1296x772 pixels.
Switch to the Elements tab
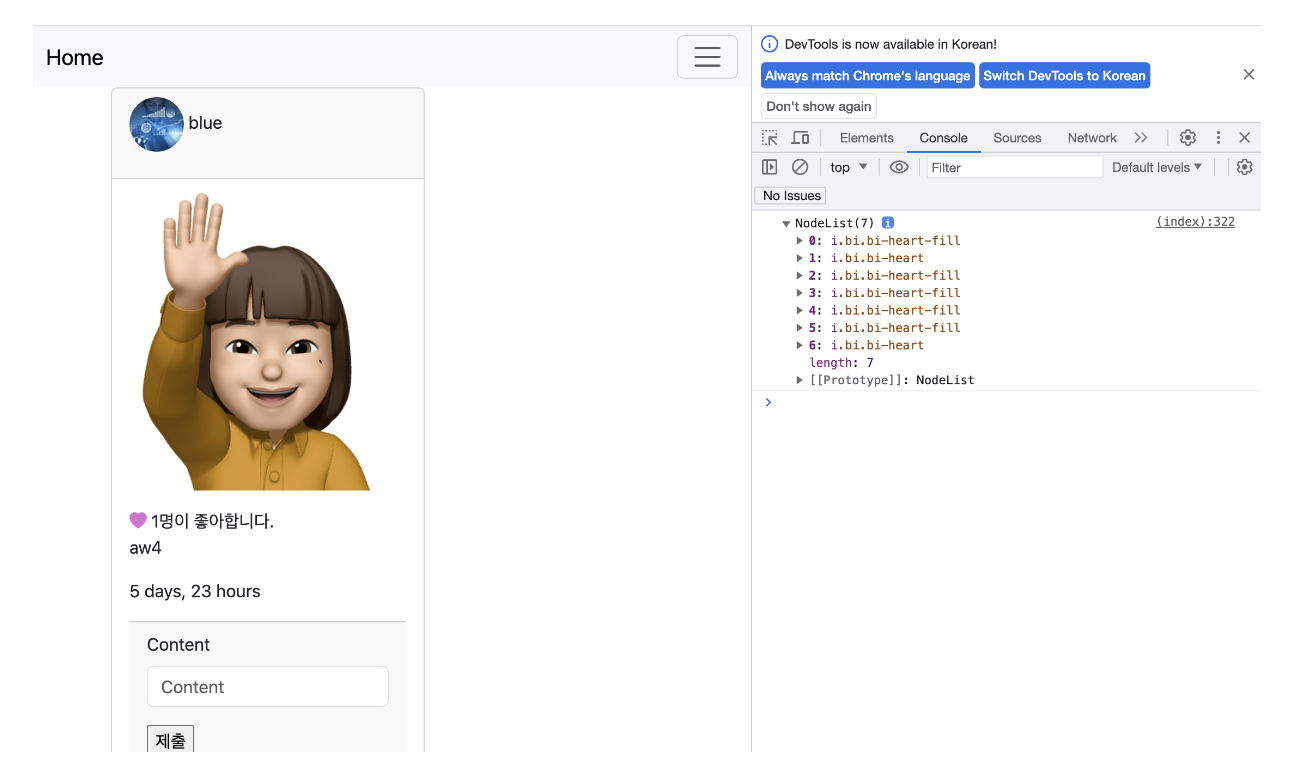(x=866, y=138)
